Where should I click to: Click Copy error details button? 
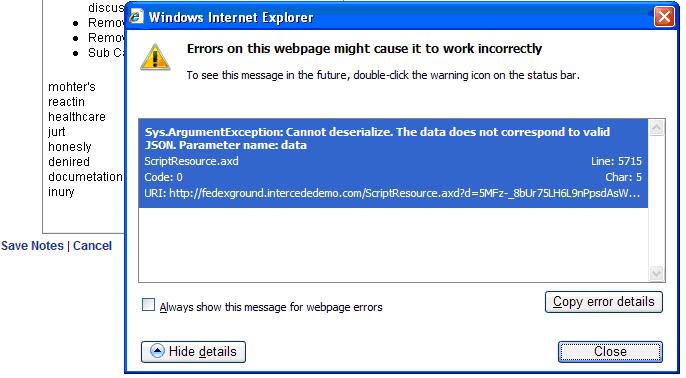604,302
